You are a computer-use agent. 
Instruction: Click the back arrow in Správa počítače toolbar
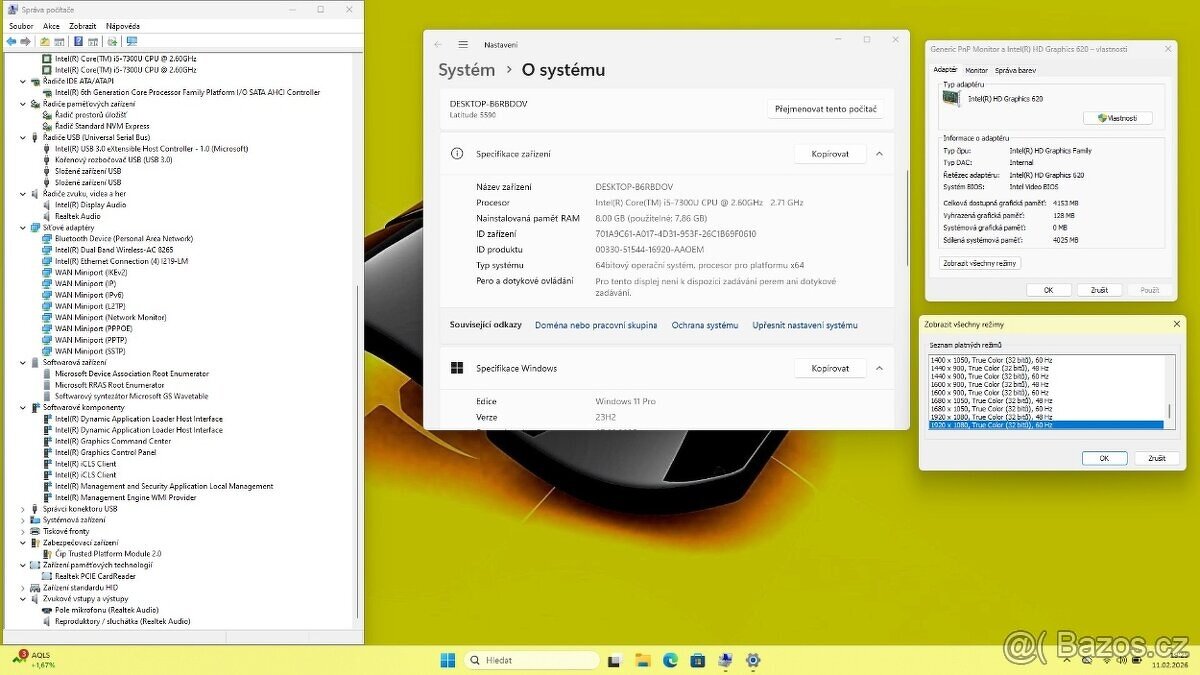point(11,41)
